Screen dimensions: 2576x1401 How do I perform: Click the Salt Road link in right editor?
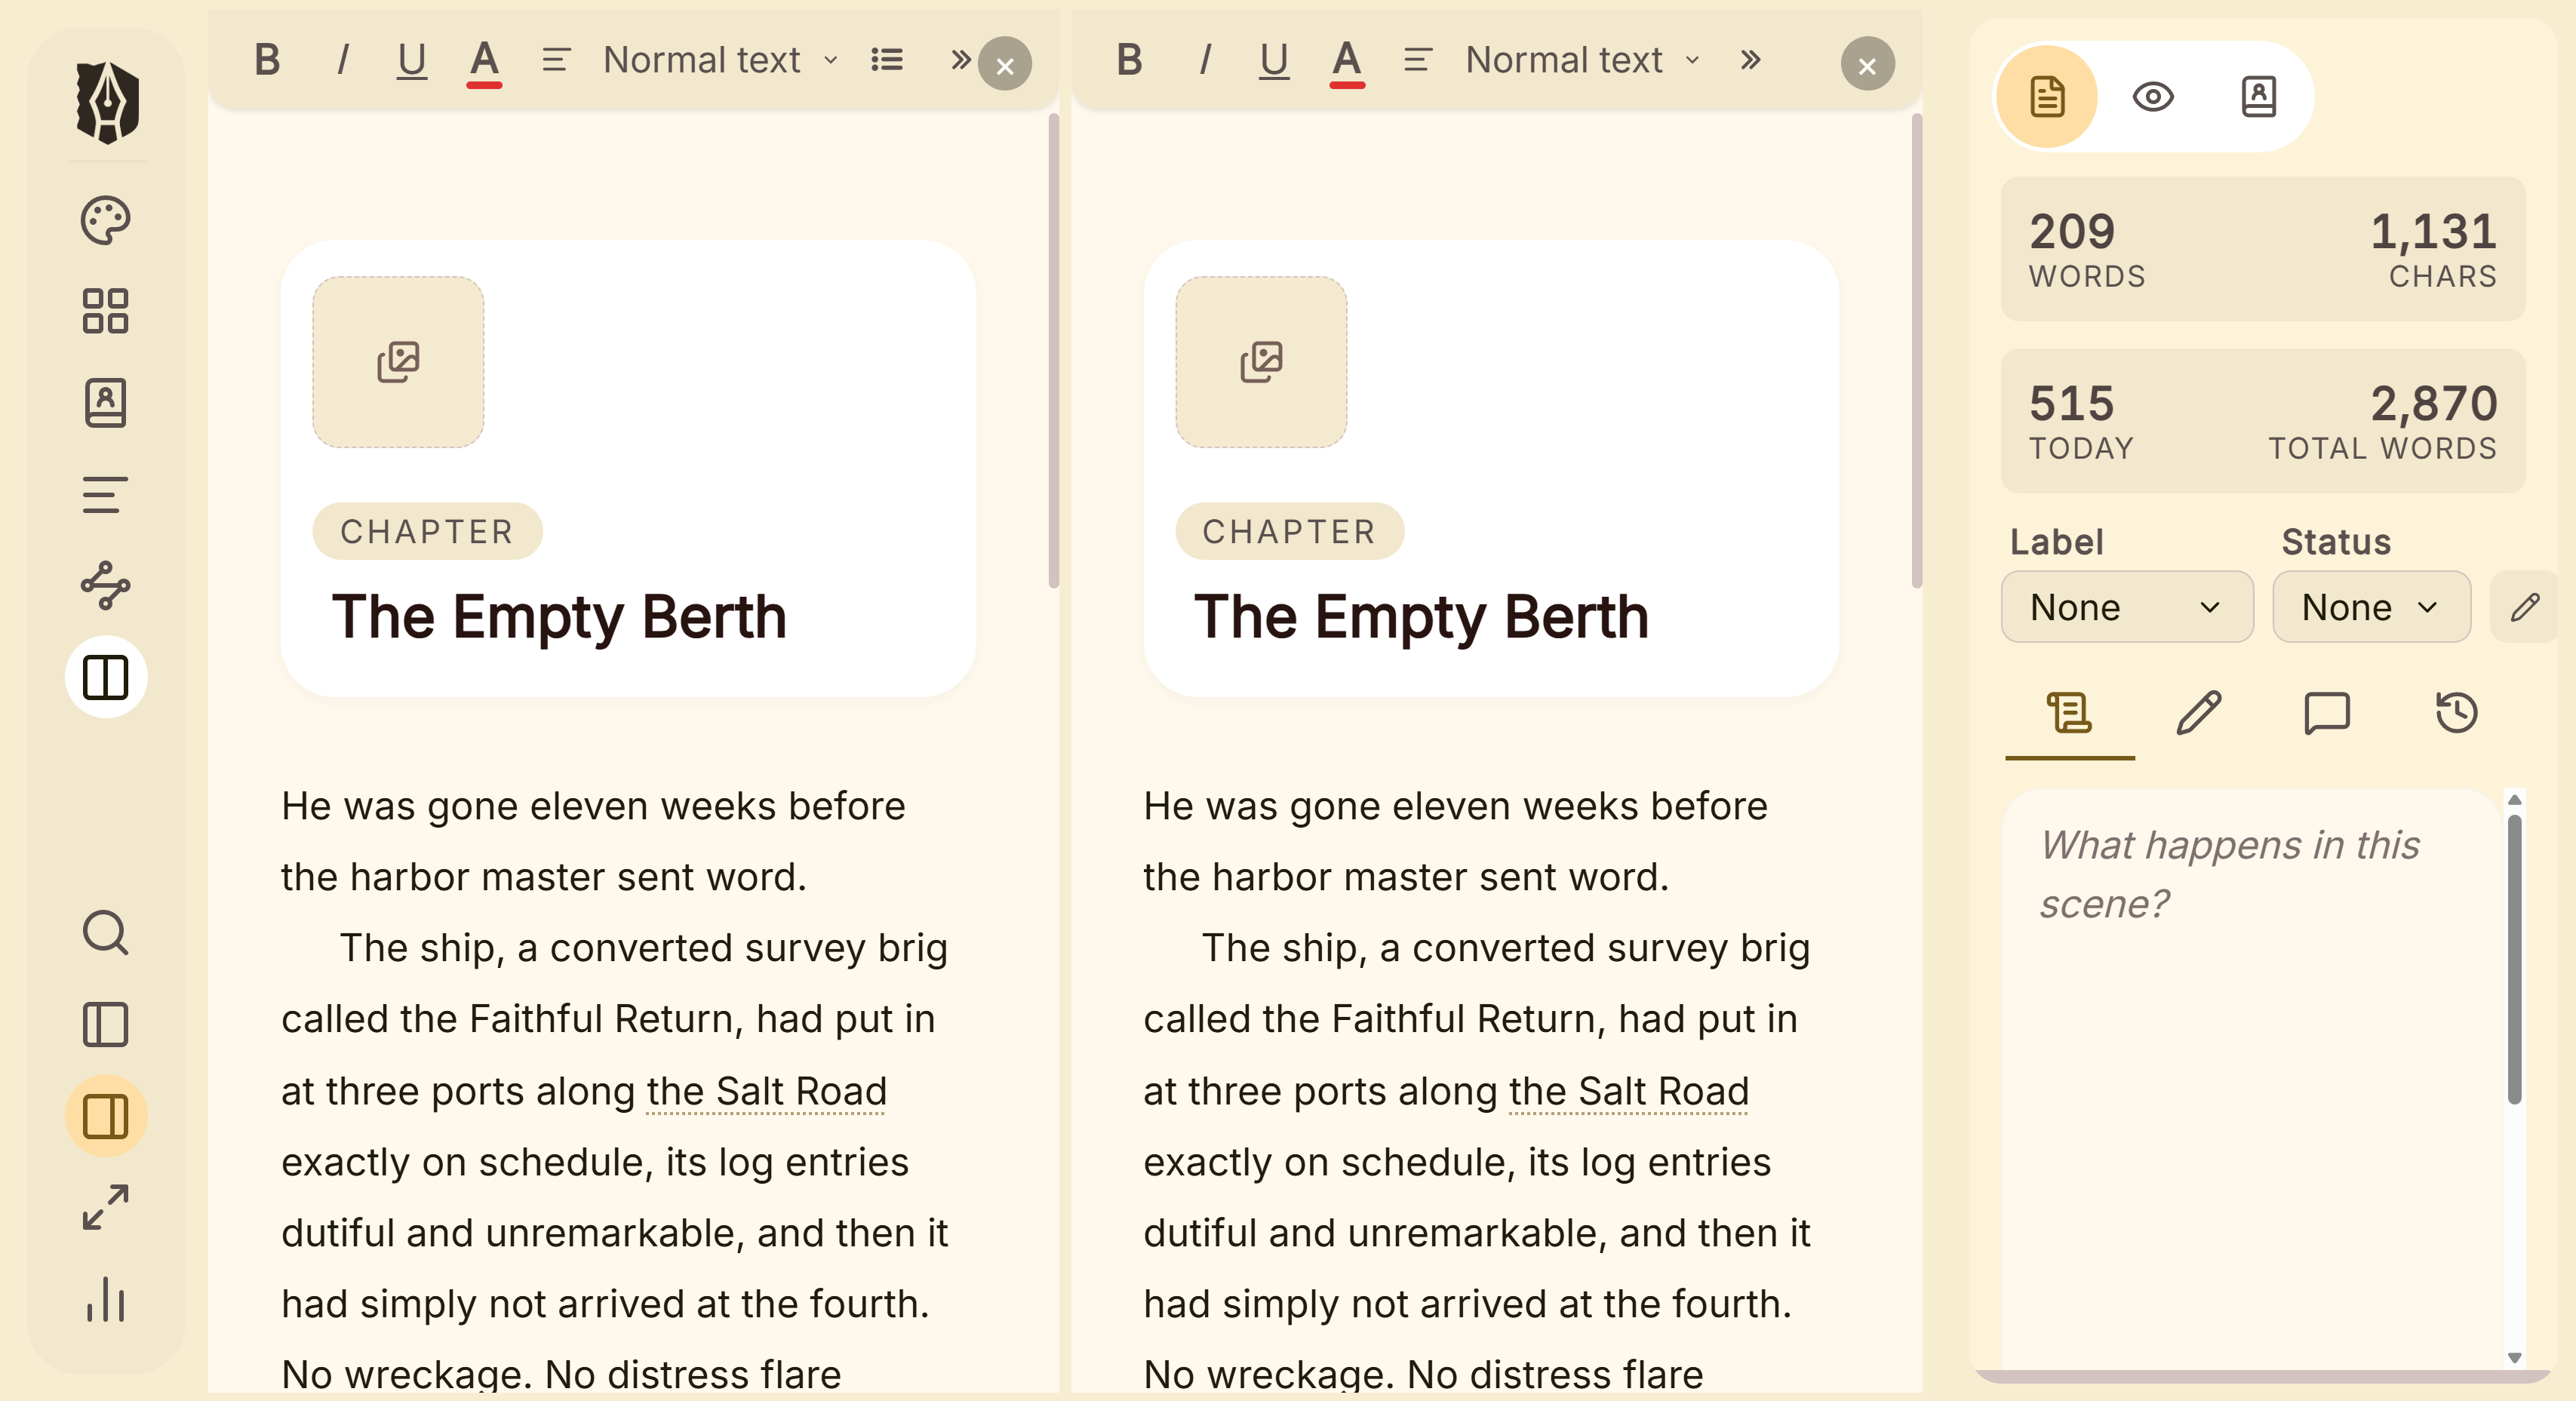click(x=1629, y=1090)
